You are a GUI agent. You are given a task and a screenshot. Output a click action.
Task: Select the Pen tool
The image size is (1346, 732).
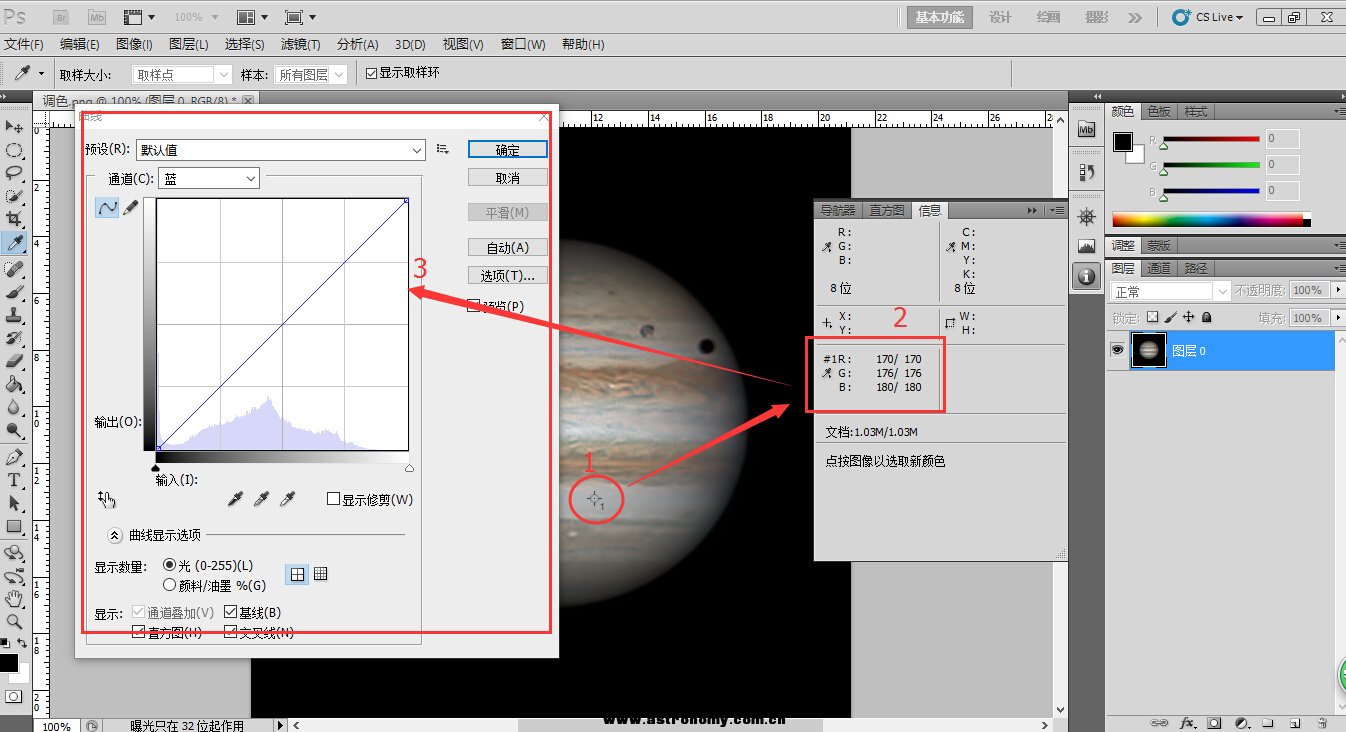click(x=14, y=457)
